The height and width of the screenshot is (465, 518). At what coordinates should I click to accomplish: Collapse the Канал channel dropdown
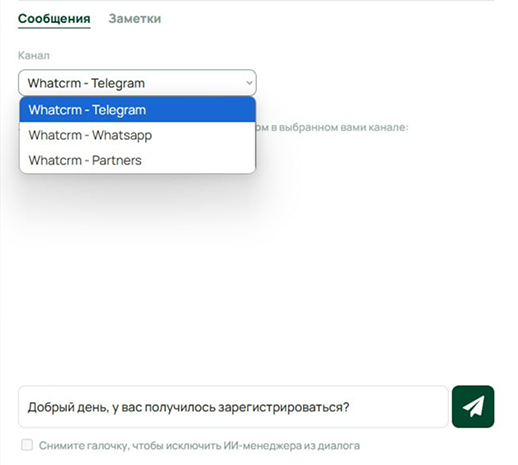[x=137, y=83]
